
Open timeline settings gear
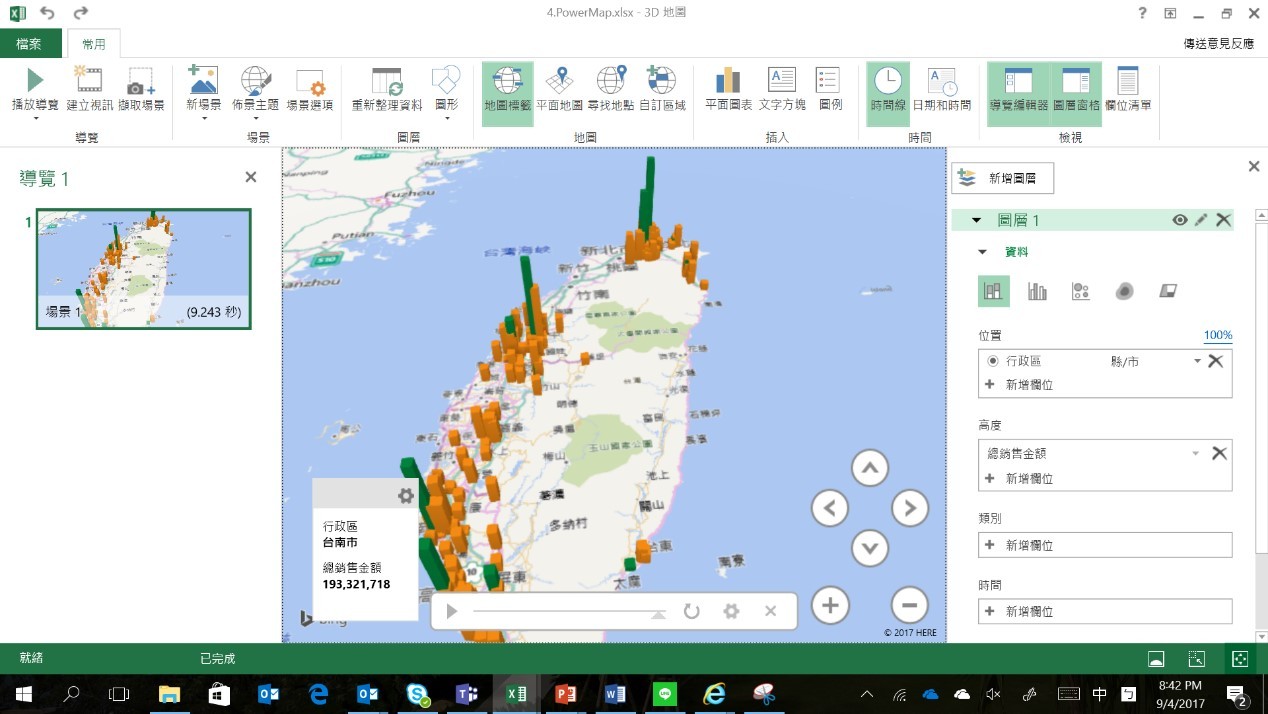[x=731, y=611]
